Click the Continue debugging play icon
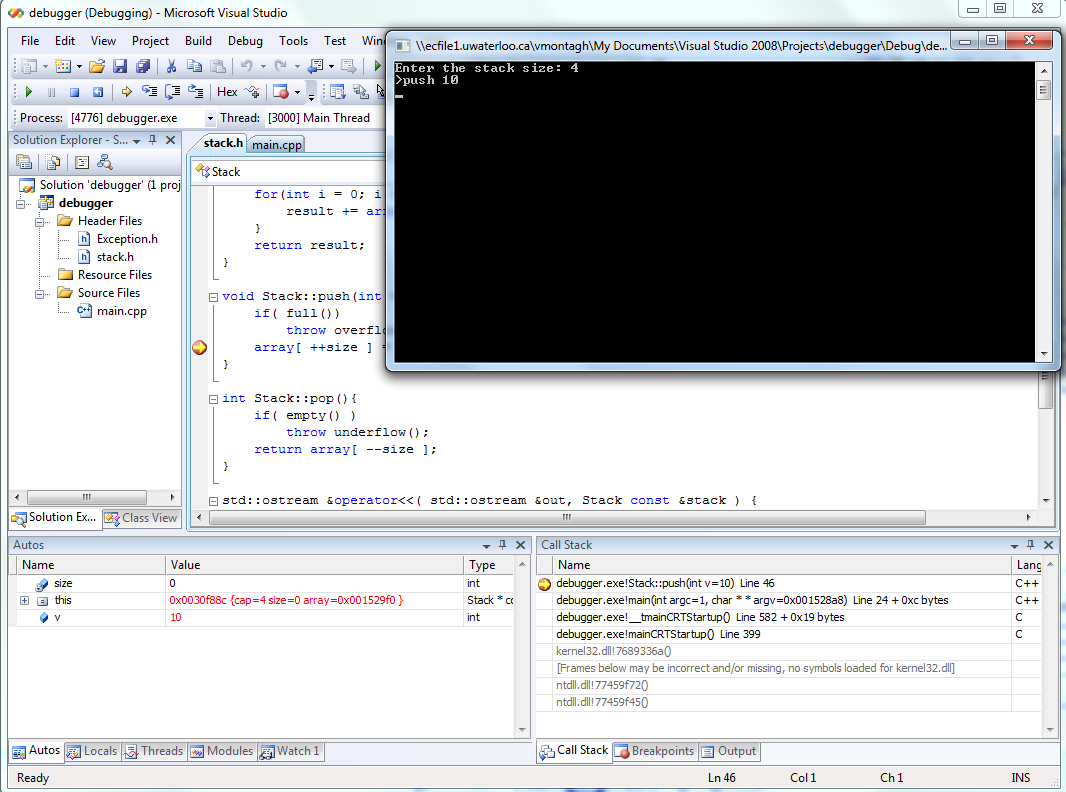The image size is (1066, 792). pos(29,92)
